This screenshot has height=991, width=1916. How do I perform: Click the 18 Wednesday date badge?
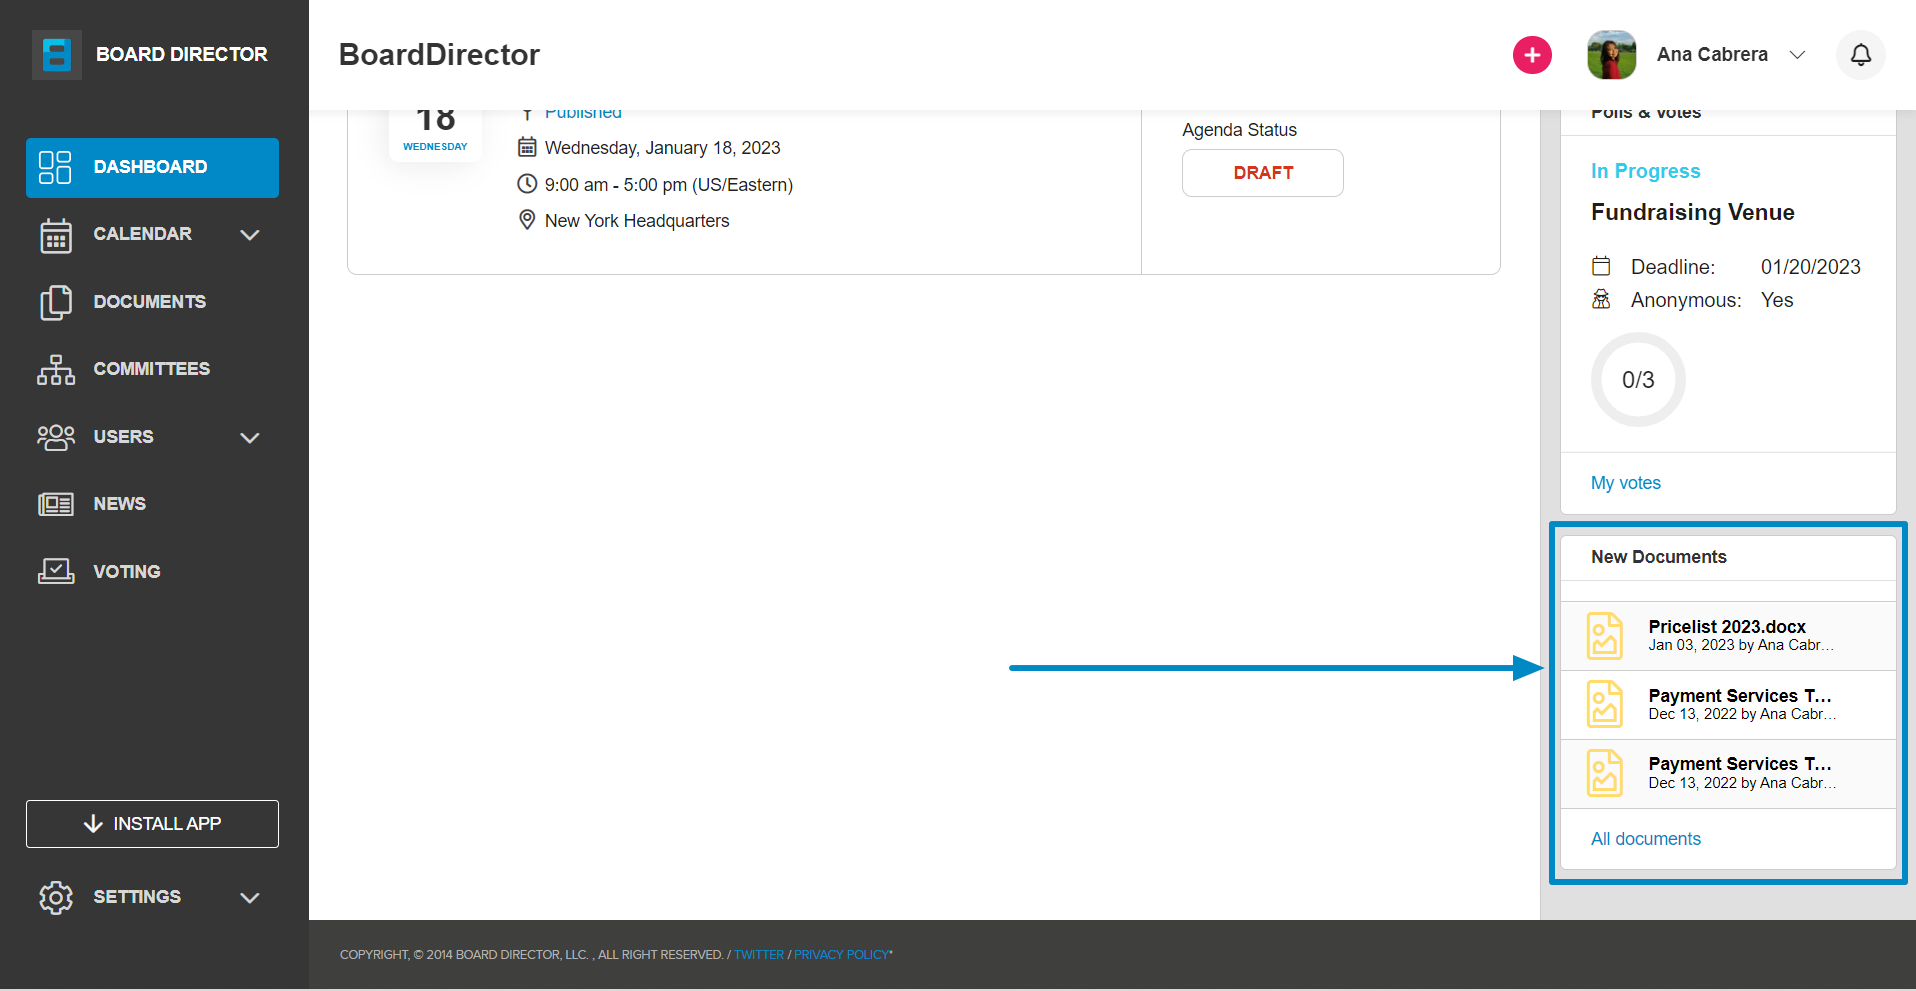[x=435, y=134]
